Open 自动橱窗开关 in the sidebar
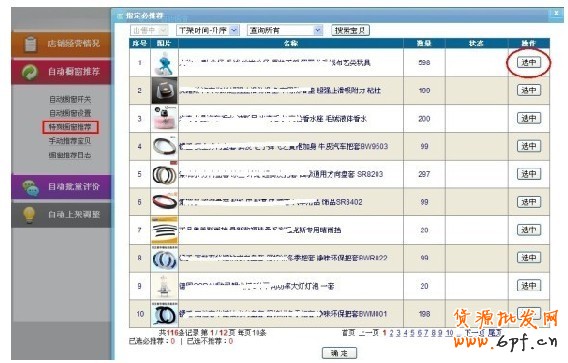 70,99
